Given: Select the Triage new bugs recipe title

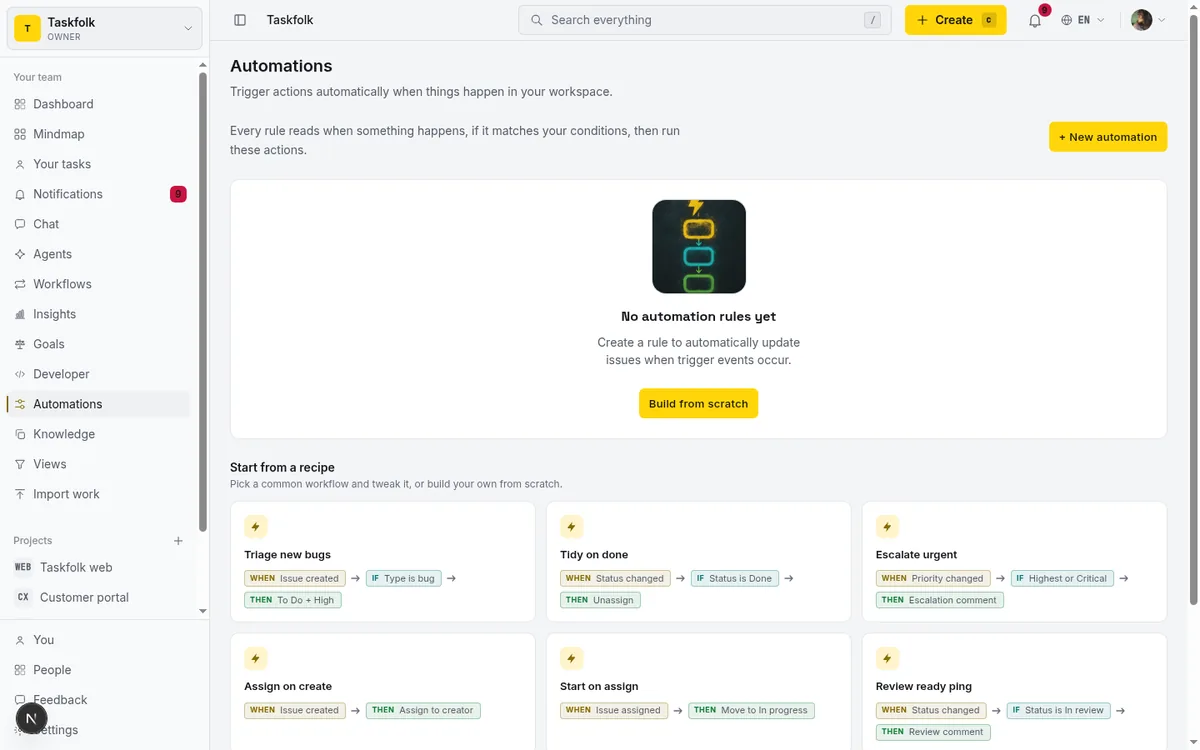Looking at the screenshot, I should tap(287, 555).
